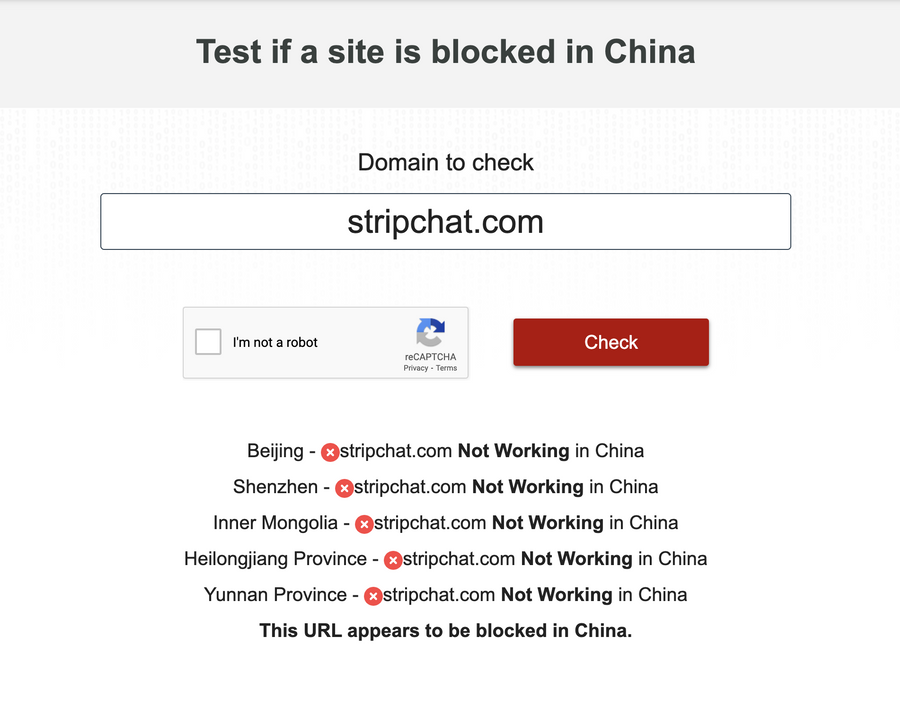
Task: Click the red X icon beside Shenzhen result
Action: tap(344, 488)
